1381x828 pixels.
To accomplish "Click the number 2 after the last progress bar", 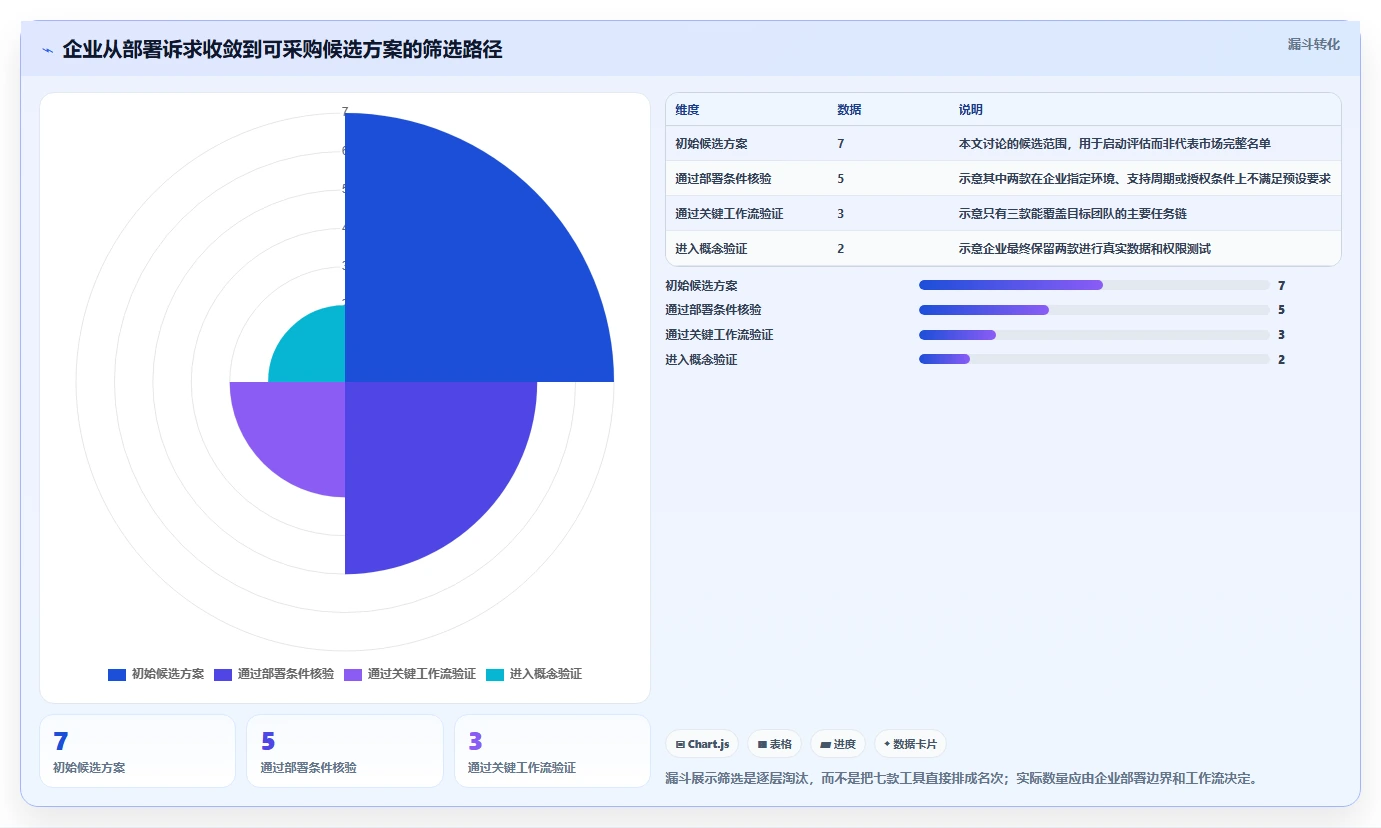I will tap(1281, 360).
